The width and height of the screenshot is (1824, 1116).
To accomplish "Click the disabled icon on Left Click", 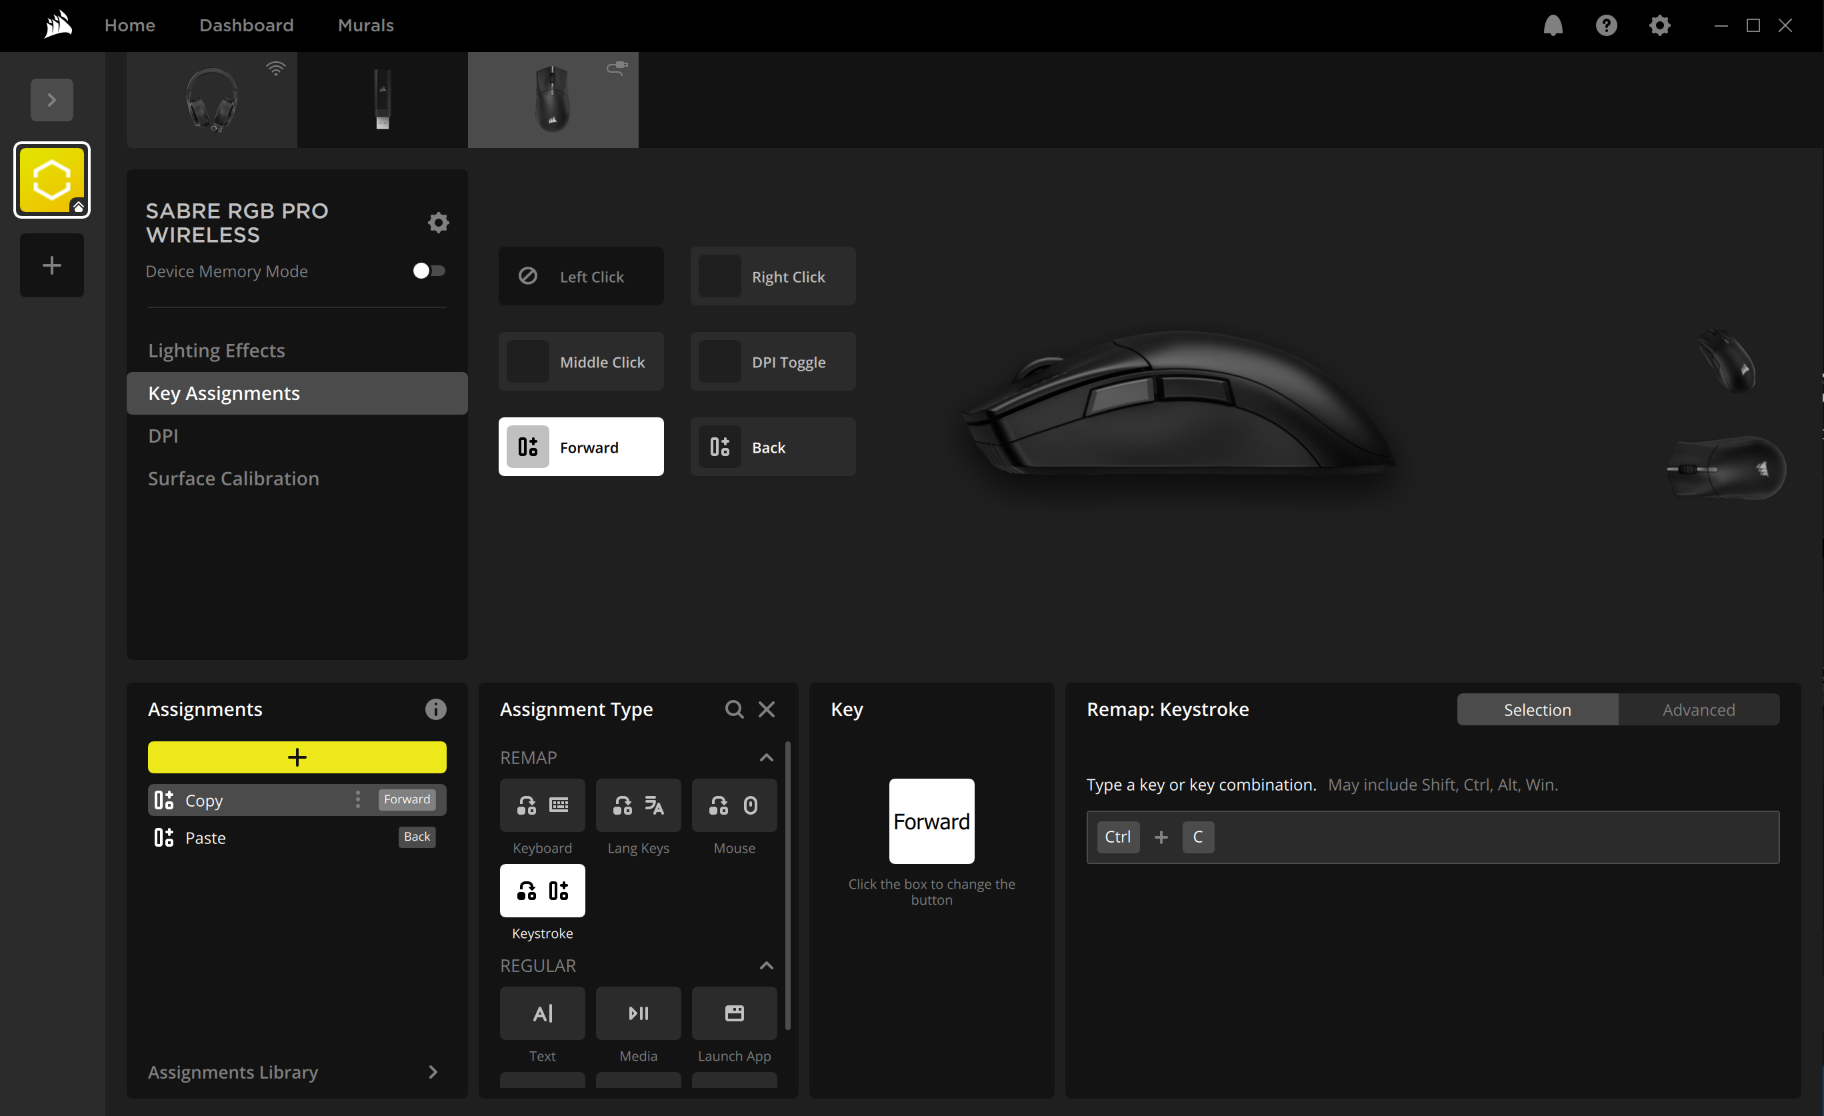I will 528,276.
